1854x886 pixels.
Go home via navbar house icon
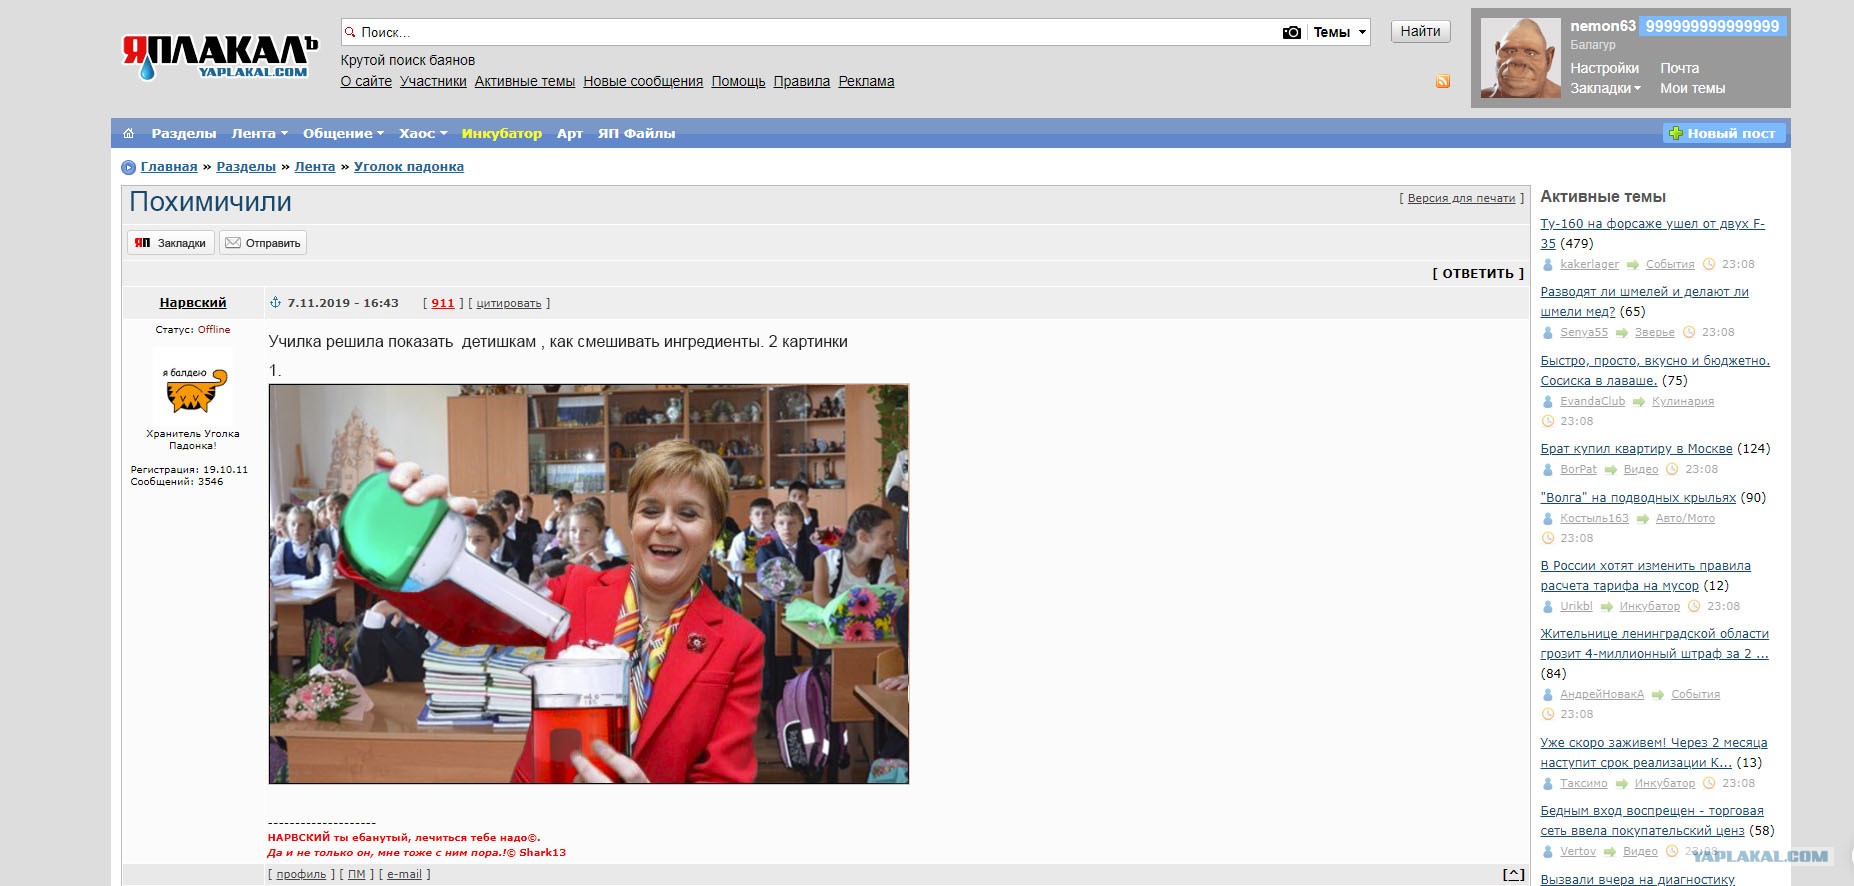click(128, 133)
